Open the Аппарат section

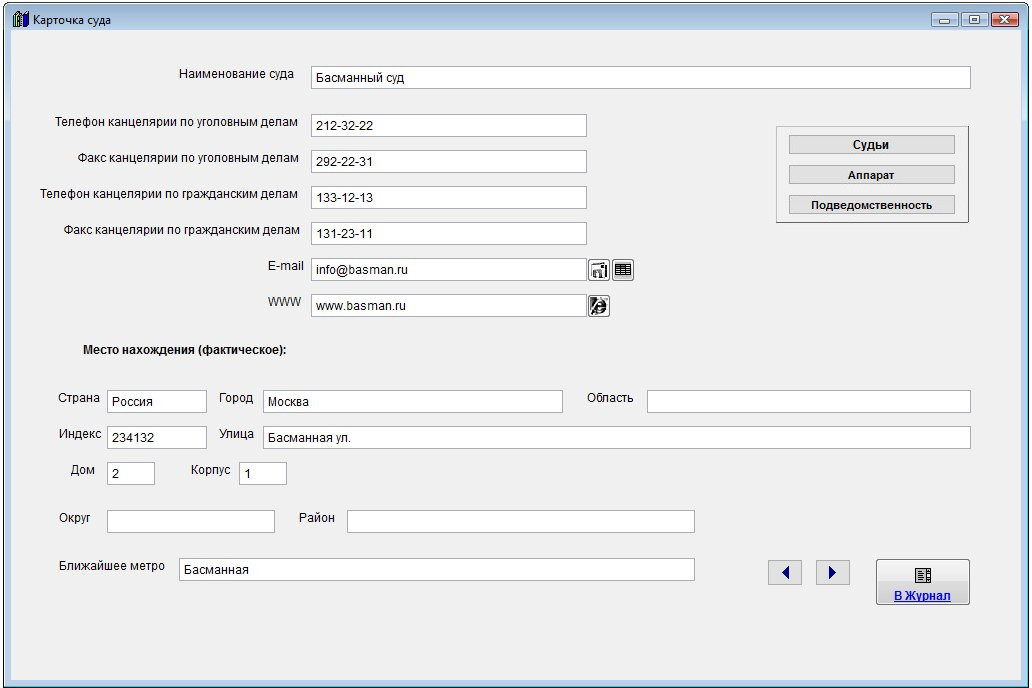(x=871, y=175)
